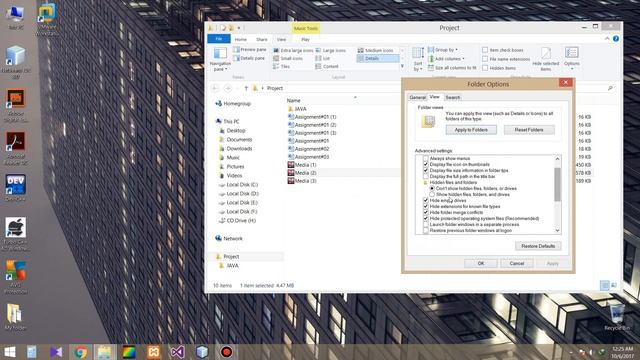Open the Options button in ribbon
640x360 pixels.
click(571, 58)
